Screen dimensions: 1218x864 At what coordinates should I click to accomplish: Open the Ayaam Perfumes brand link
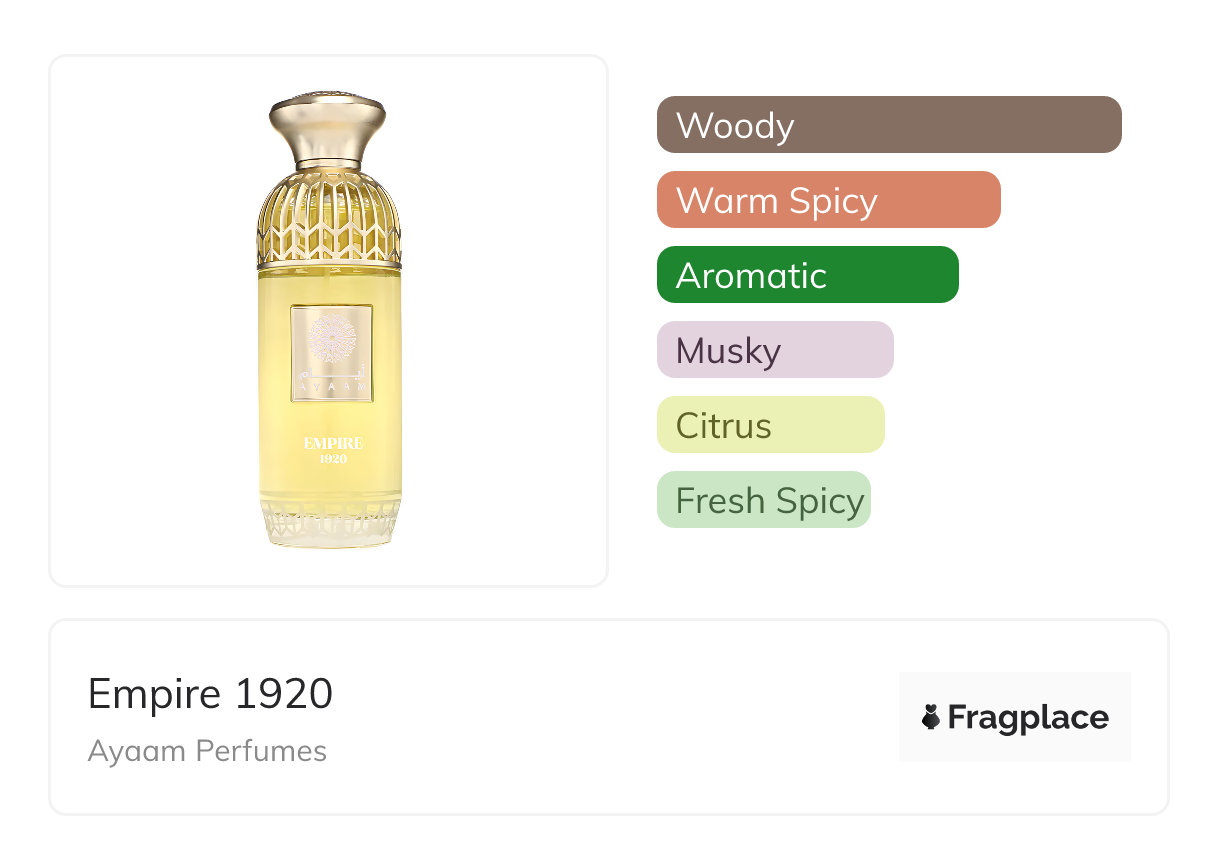pos(207,751)
